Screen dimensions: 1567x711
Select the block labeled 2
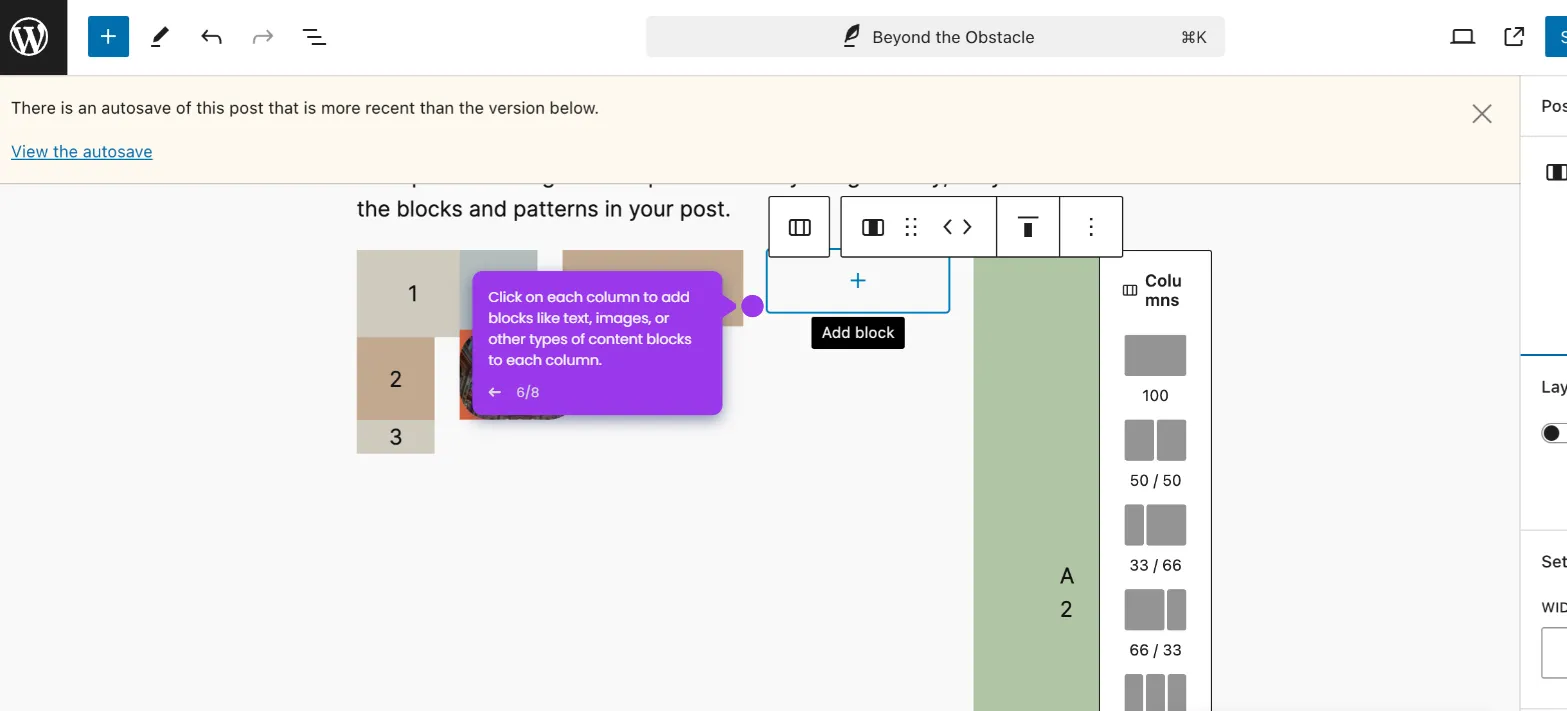(x=396, y=379)
